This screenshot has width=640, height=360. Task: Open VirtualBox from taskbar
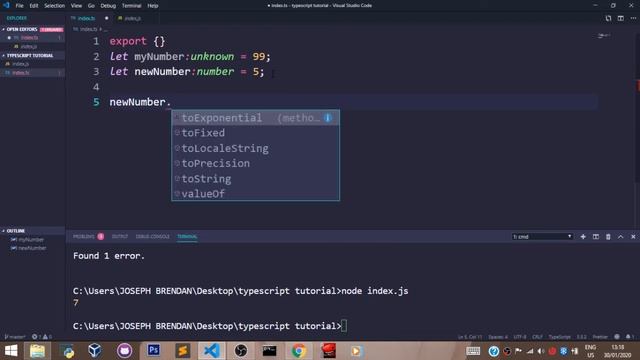pos(95,351)
